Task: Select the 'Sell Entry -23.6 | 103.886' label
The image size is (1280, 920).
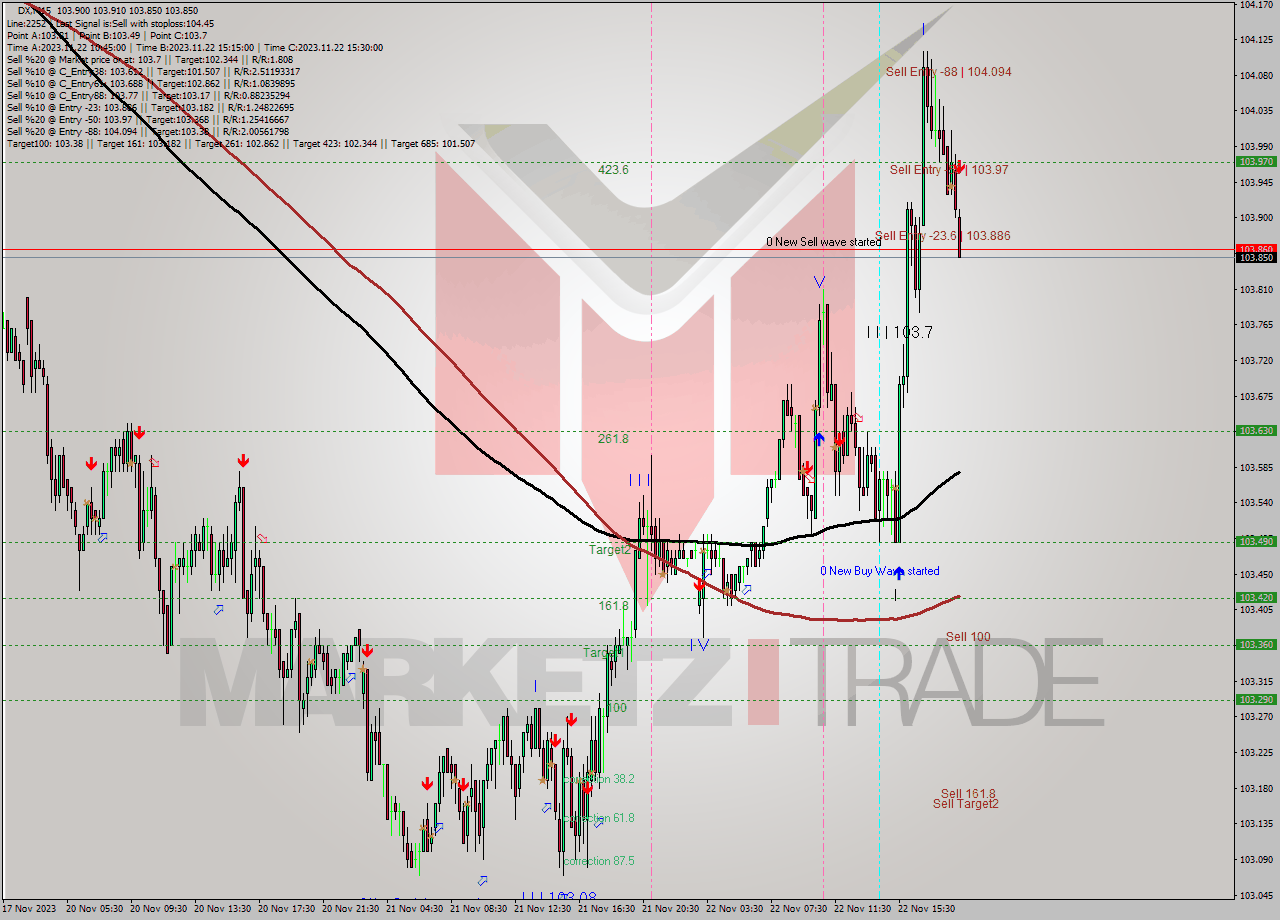Action: point(942,236)
